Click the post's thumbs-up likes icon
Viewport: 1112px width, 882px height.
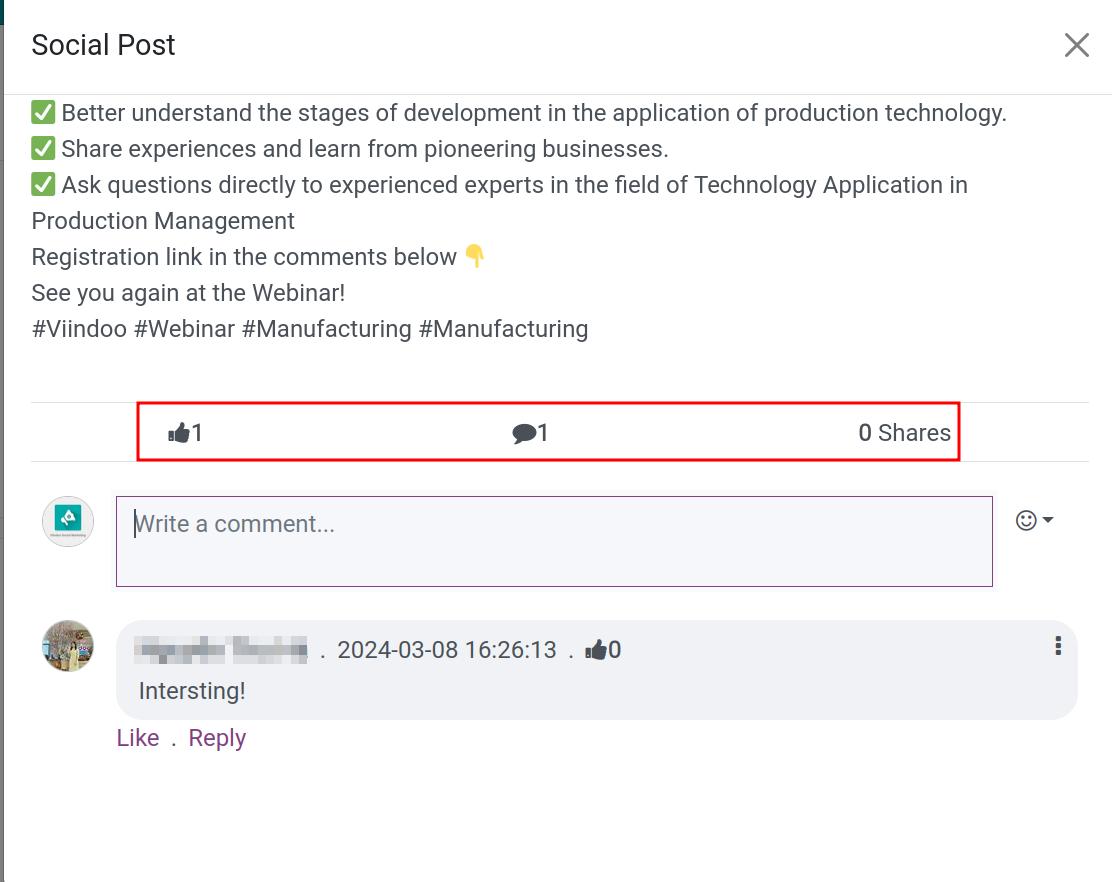click(179, 433)
